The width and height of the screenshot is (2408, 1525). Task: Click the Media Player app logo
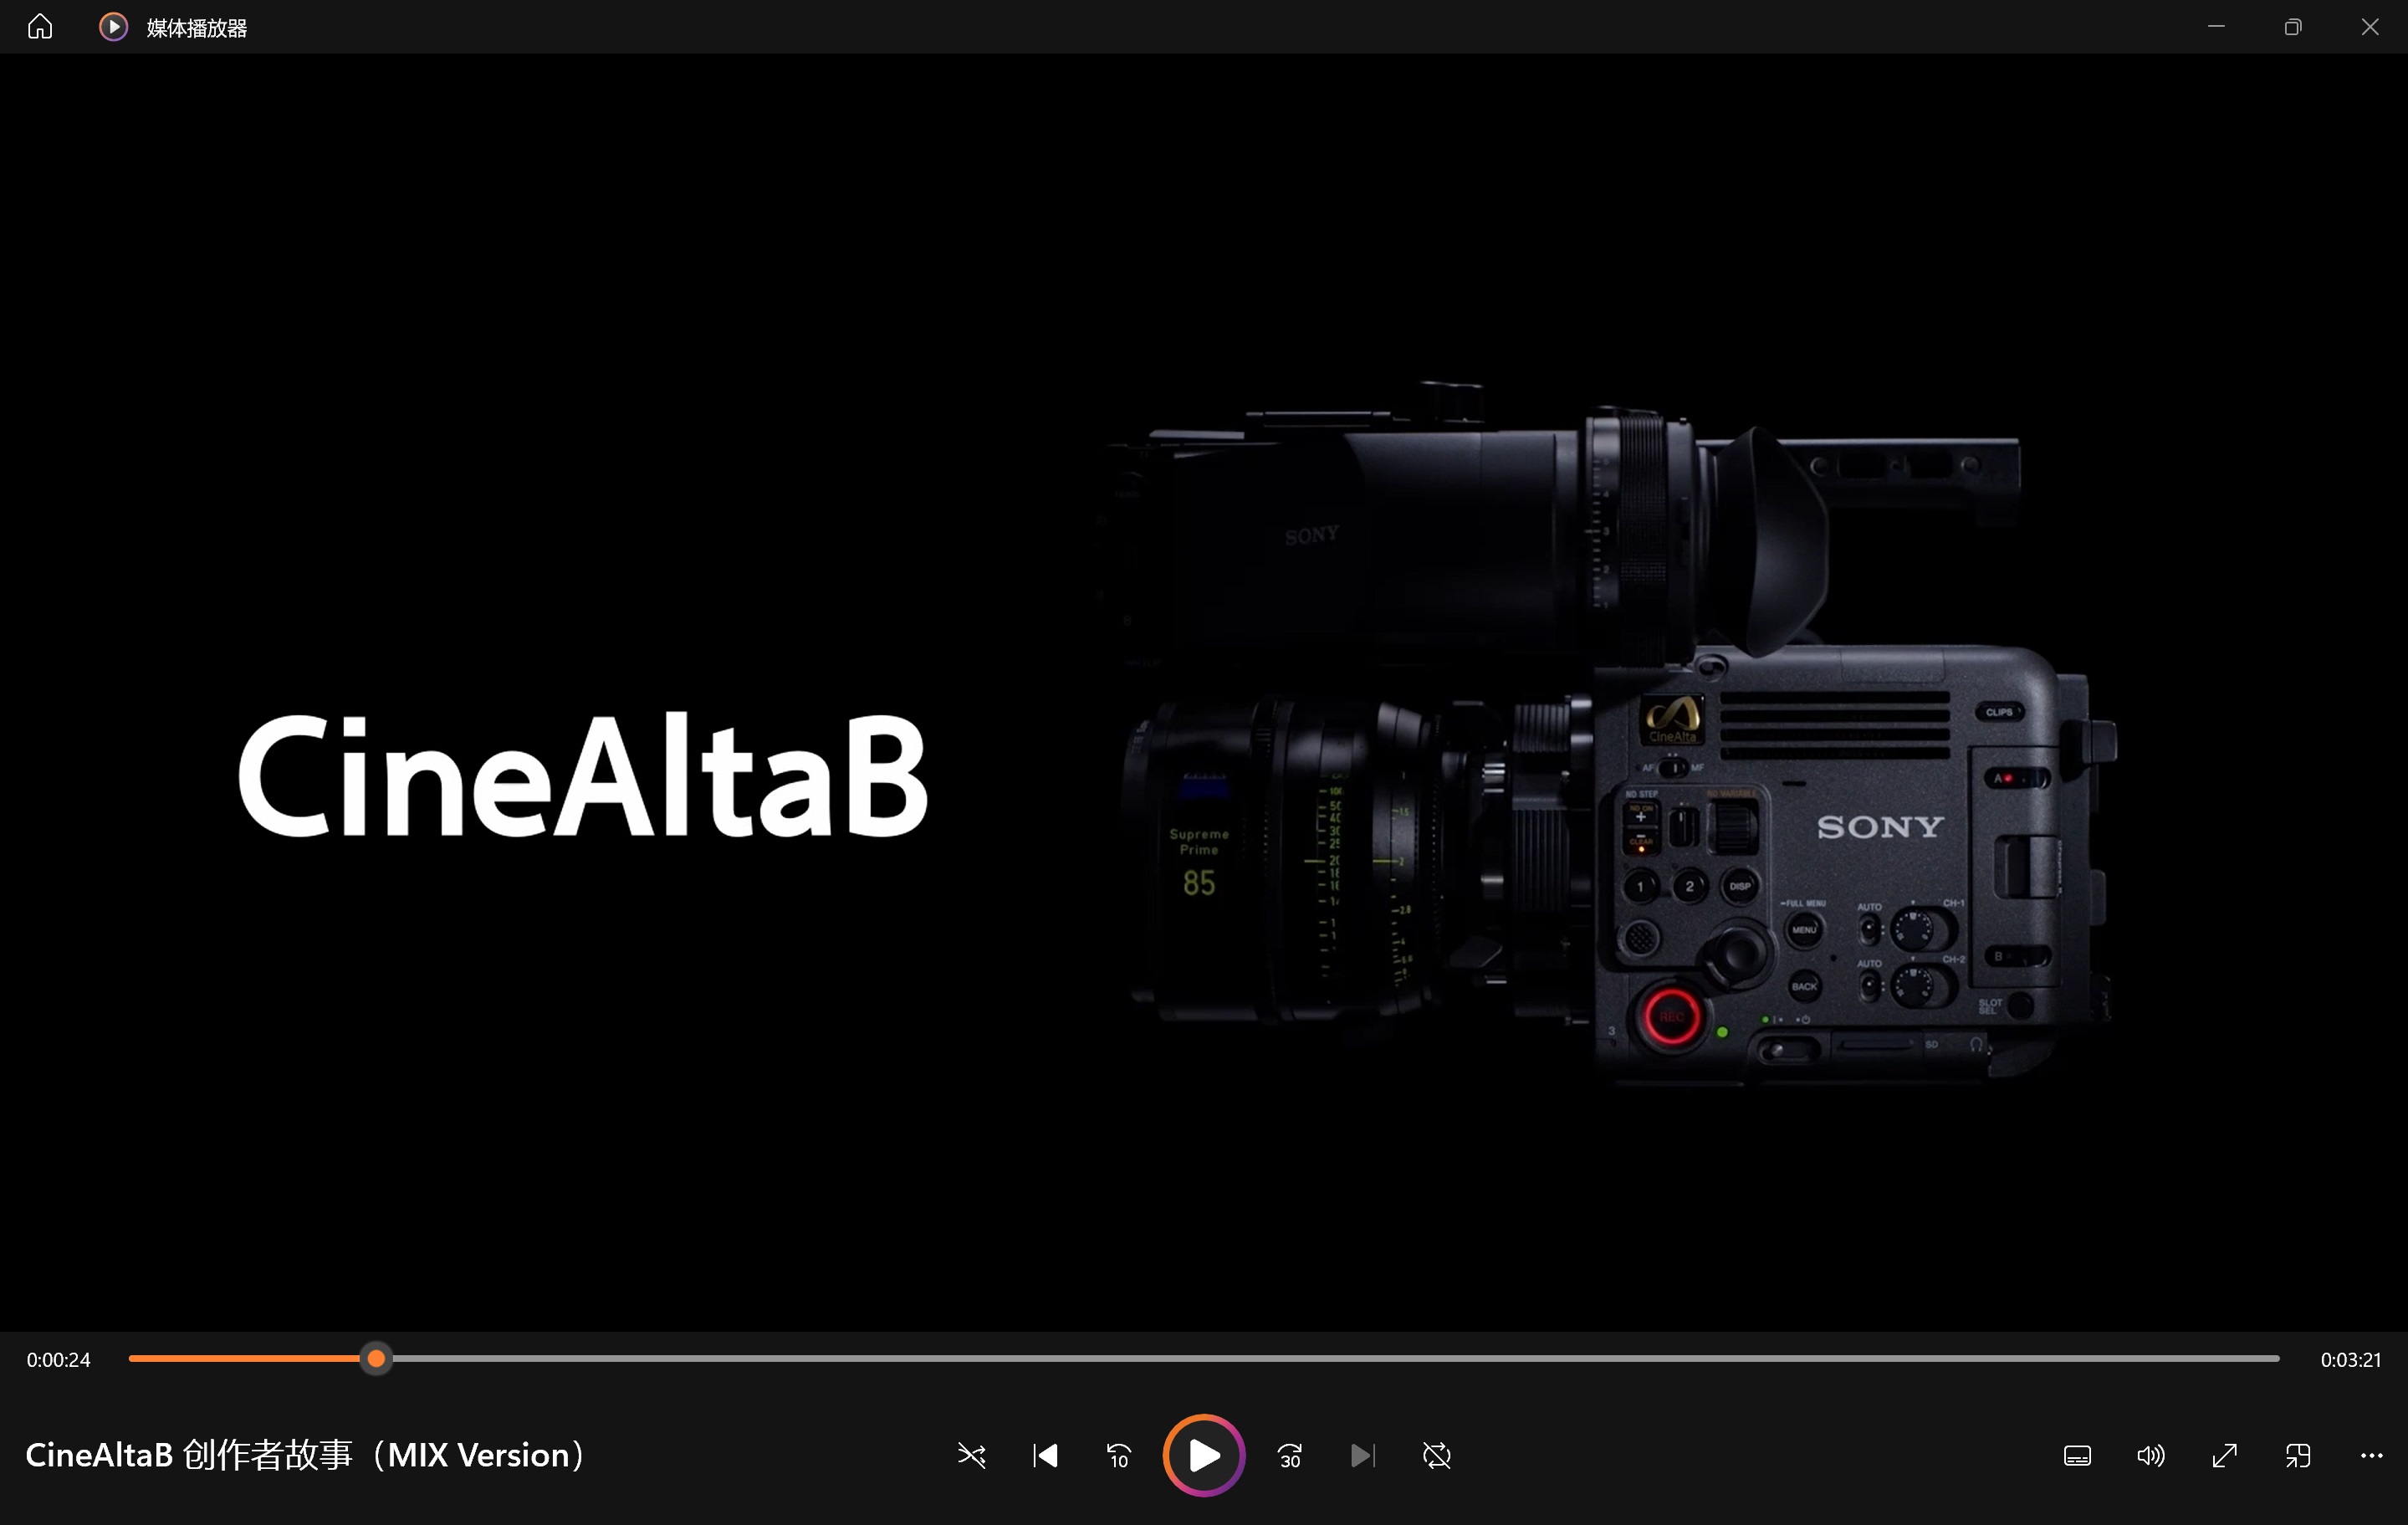(x=113, y=27)
